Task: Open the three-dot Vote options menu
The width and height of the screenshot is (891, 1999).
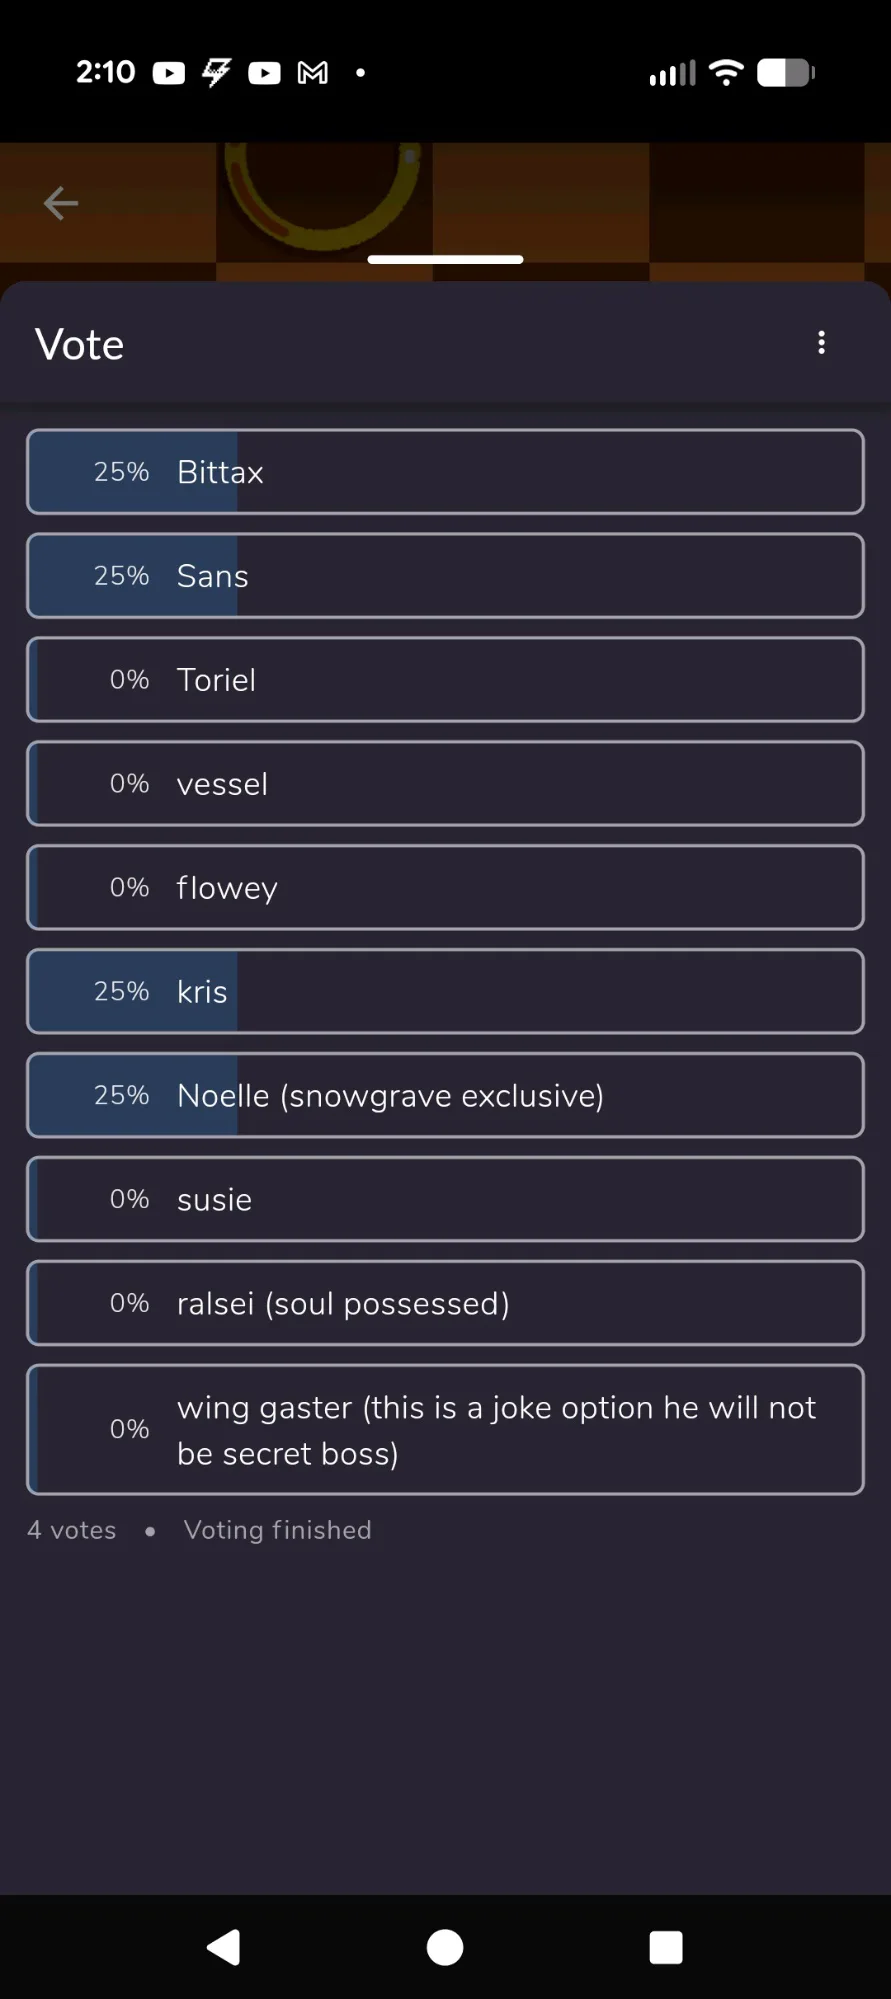Action: click(x=821, y=343)
